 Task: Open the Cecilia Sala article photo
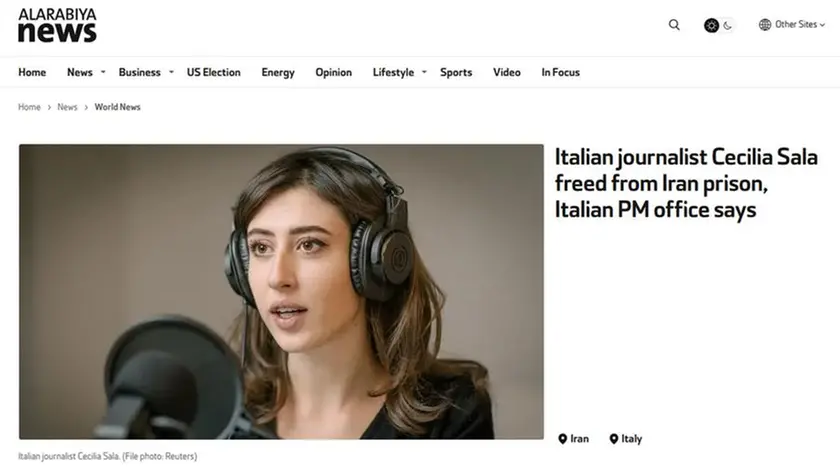pyautogui.click(x=281, y=291)
